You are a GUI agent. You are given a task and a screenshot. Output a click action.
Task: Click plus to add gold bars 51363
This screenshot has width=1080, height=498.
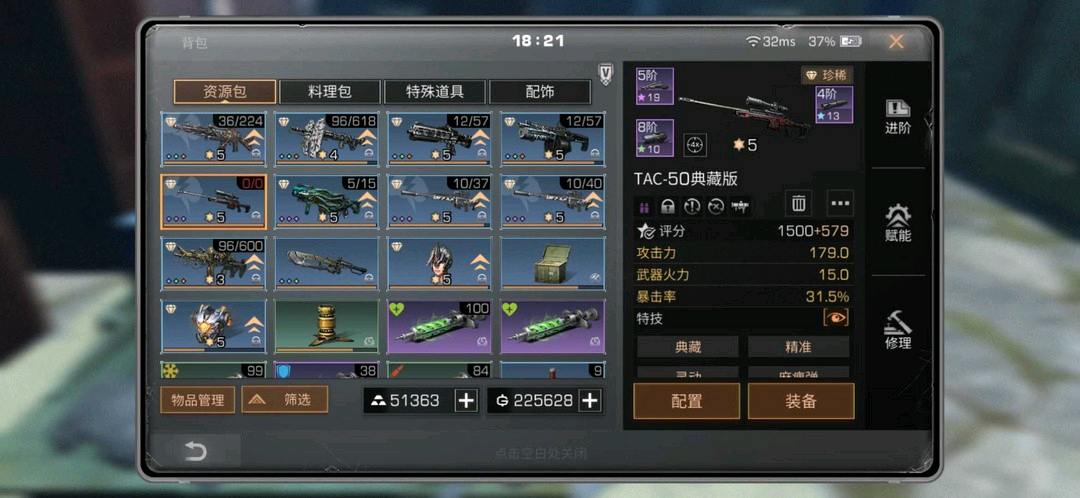coord(466,401)
